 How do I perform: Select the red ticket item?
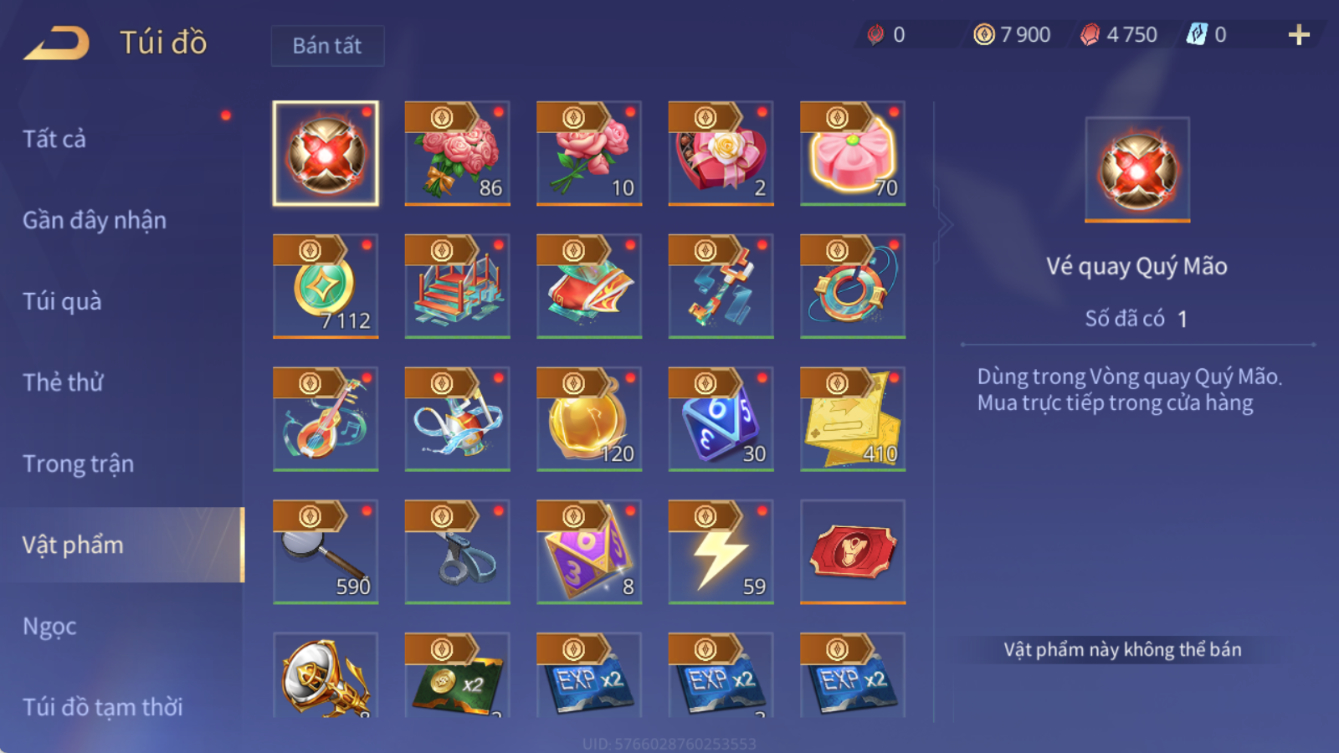click(853, 552)
